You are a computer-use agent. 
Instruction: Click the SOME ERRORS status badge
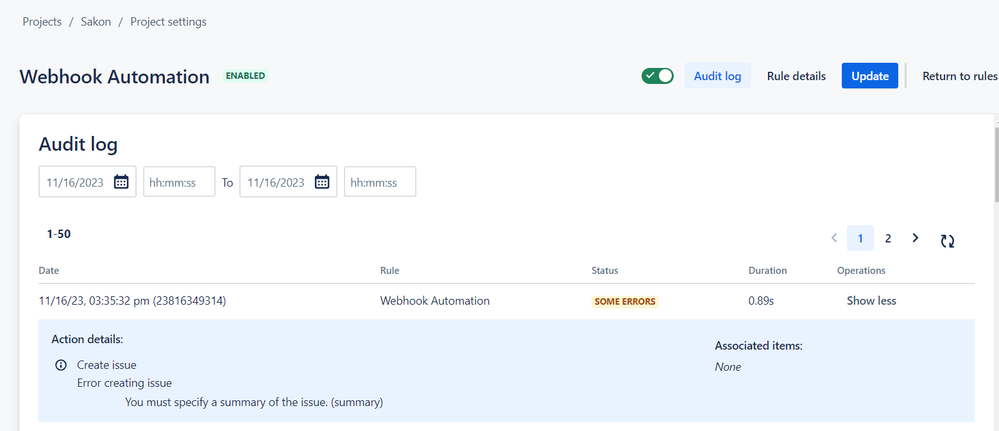(625, 302)
